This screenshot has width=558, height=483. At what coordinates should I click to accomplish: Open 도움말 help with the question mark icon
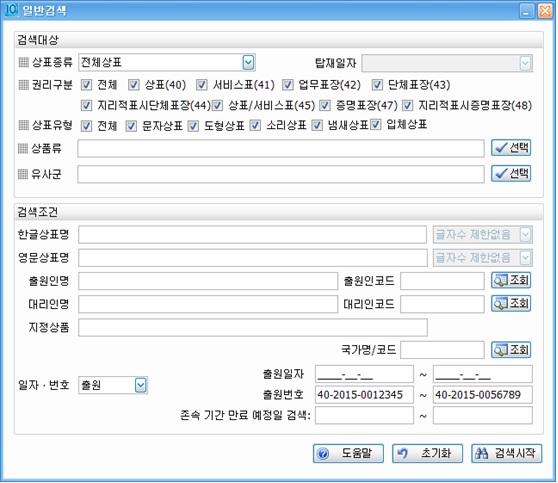pos(348,453)
